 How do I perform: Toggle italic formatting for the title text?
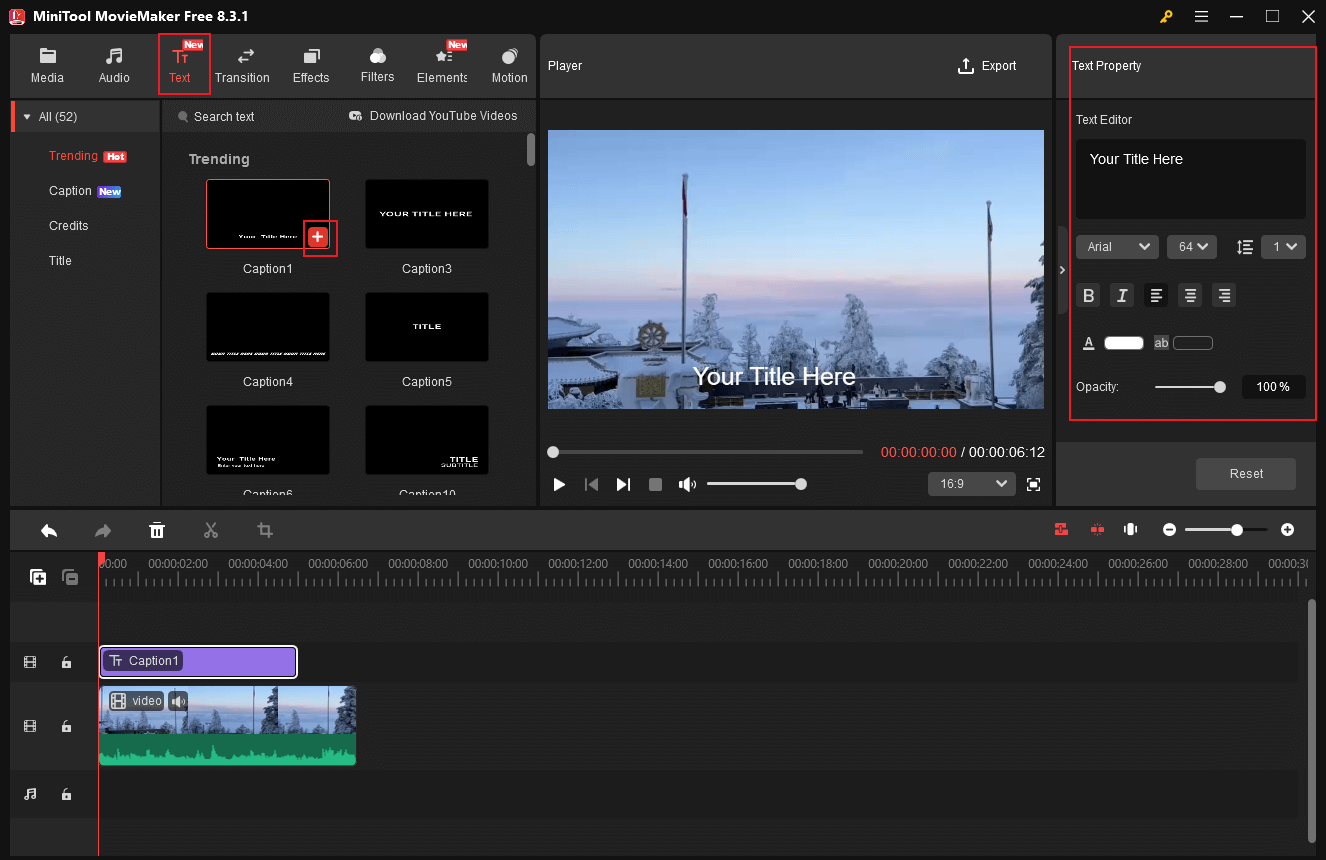click(1121, 295)
